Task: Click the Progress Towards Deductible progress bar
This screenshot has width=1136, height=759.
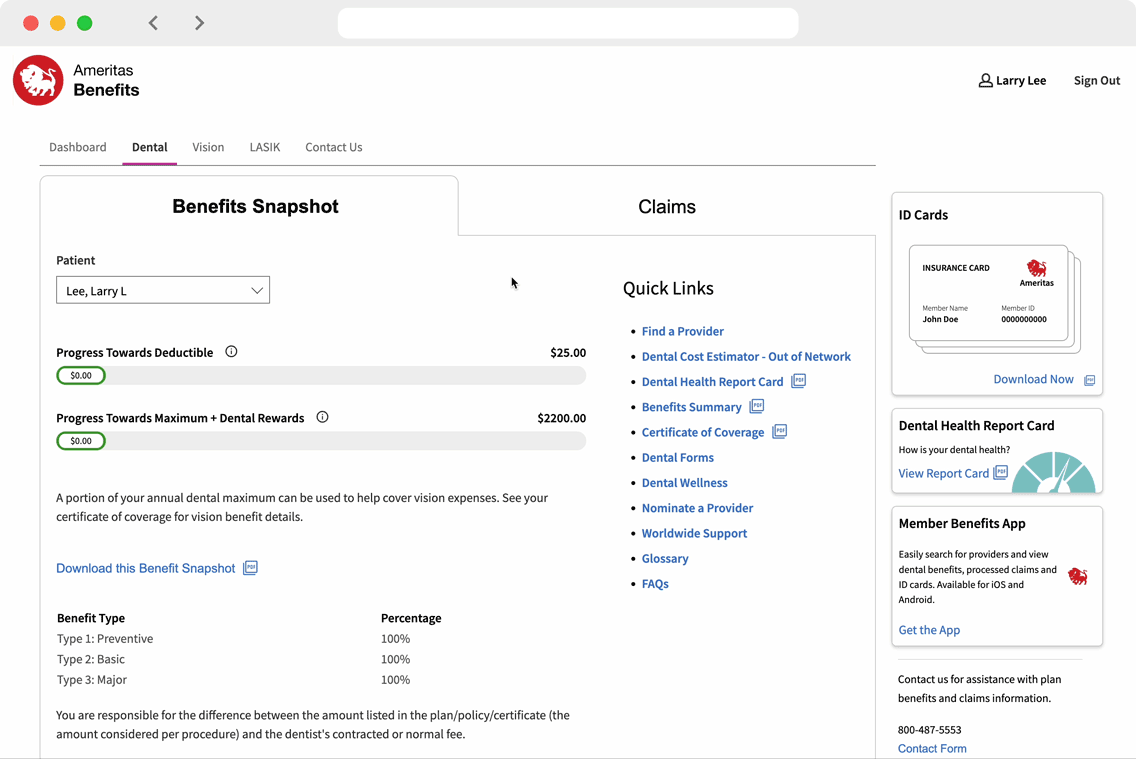Action: (321, 376)
